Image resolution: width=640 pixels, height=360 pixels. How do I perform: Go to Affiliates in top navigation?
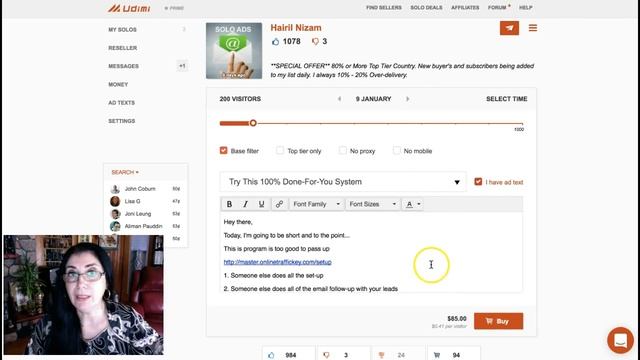pos(465,8)
